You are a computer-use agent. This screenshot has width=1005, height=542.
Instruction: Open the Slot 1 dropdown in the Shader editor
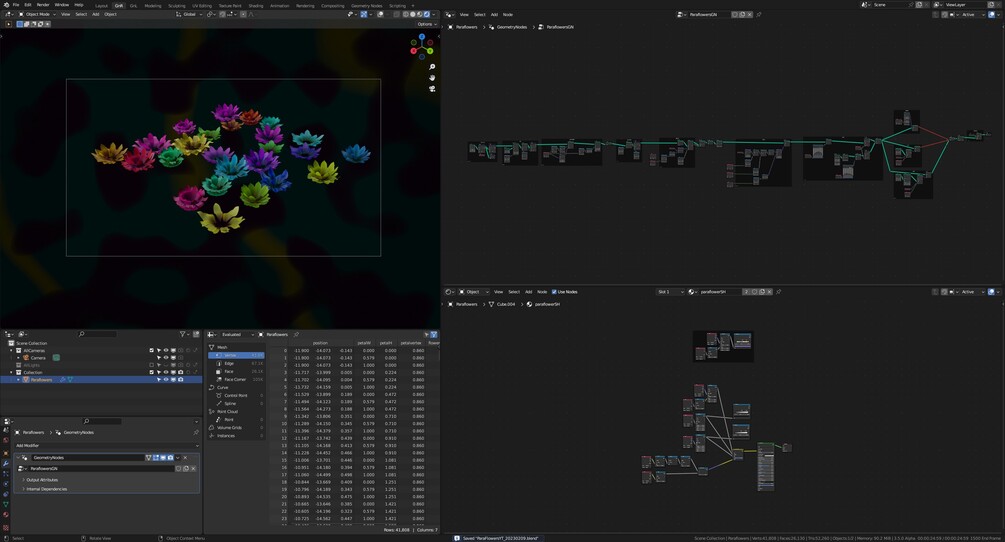point(670,292)
